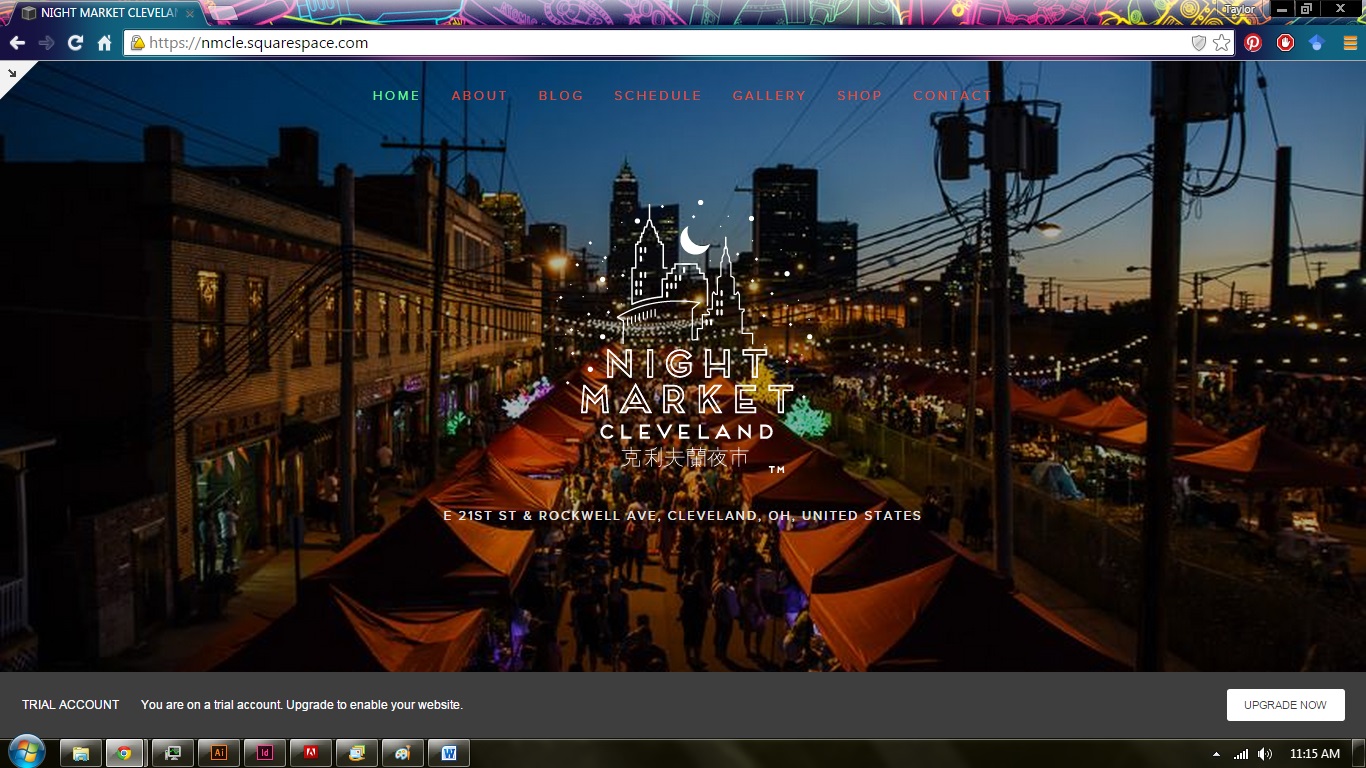Go back to the previous page
The image size is (1366, 768).
point(17,43)
